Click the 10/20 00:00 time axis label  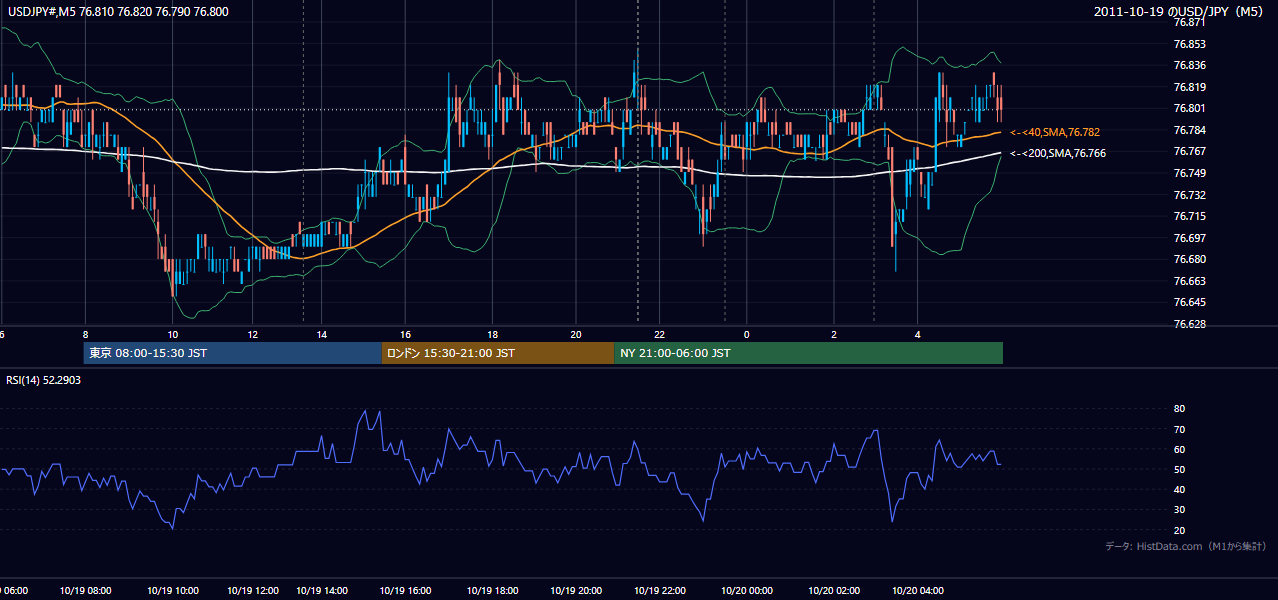pyautogui.click(x=747, y=591)
